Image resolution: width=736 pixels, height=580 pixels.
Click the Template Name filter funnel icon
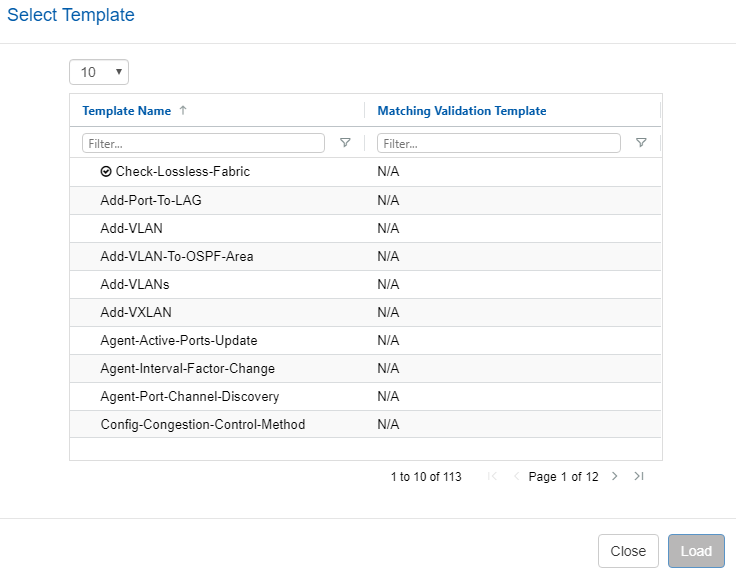tap(345, 143)
